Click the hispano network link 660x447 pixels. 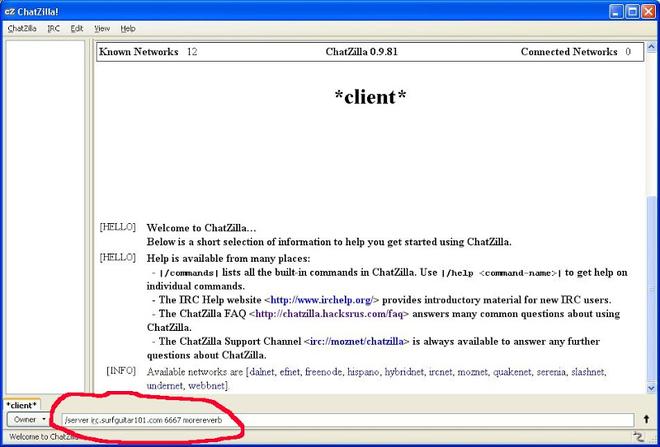363,372
